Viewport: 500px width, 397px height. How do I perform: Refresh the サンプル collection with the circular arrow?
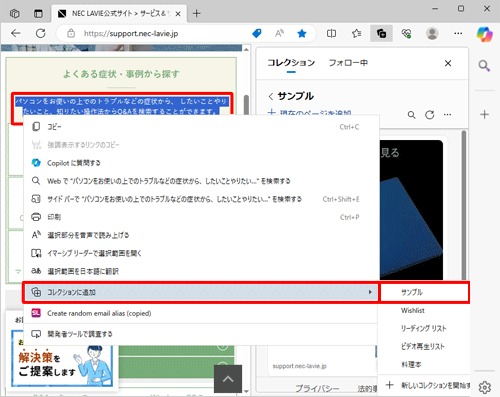430,115
